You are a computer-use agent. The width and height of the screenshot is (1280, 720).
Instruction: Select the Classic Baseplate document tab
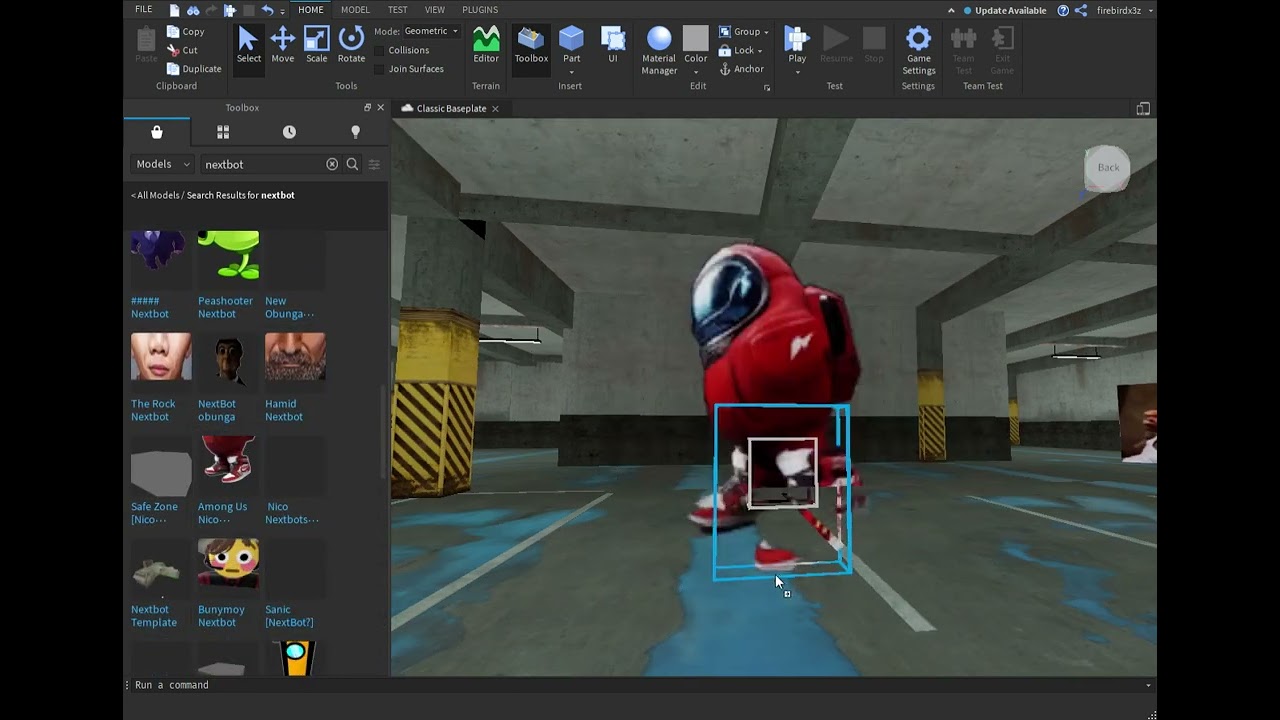[450, 108]
